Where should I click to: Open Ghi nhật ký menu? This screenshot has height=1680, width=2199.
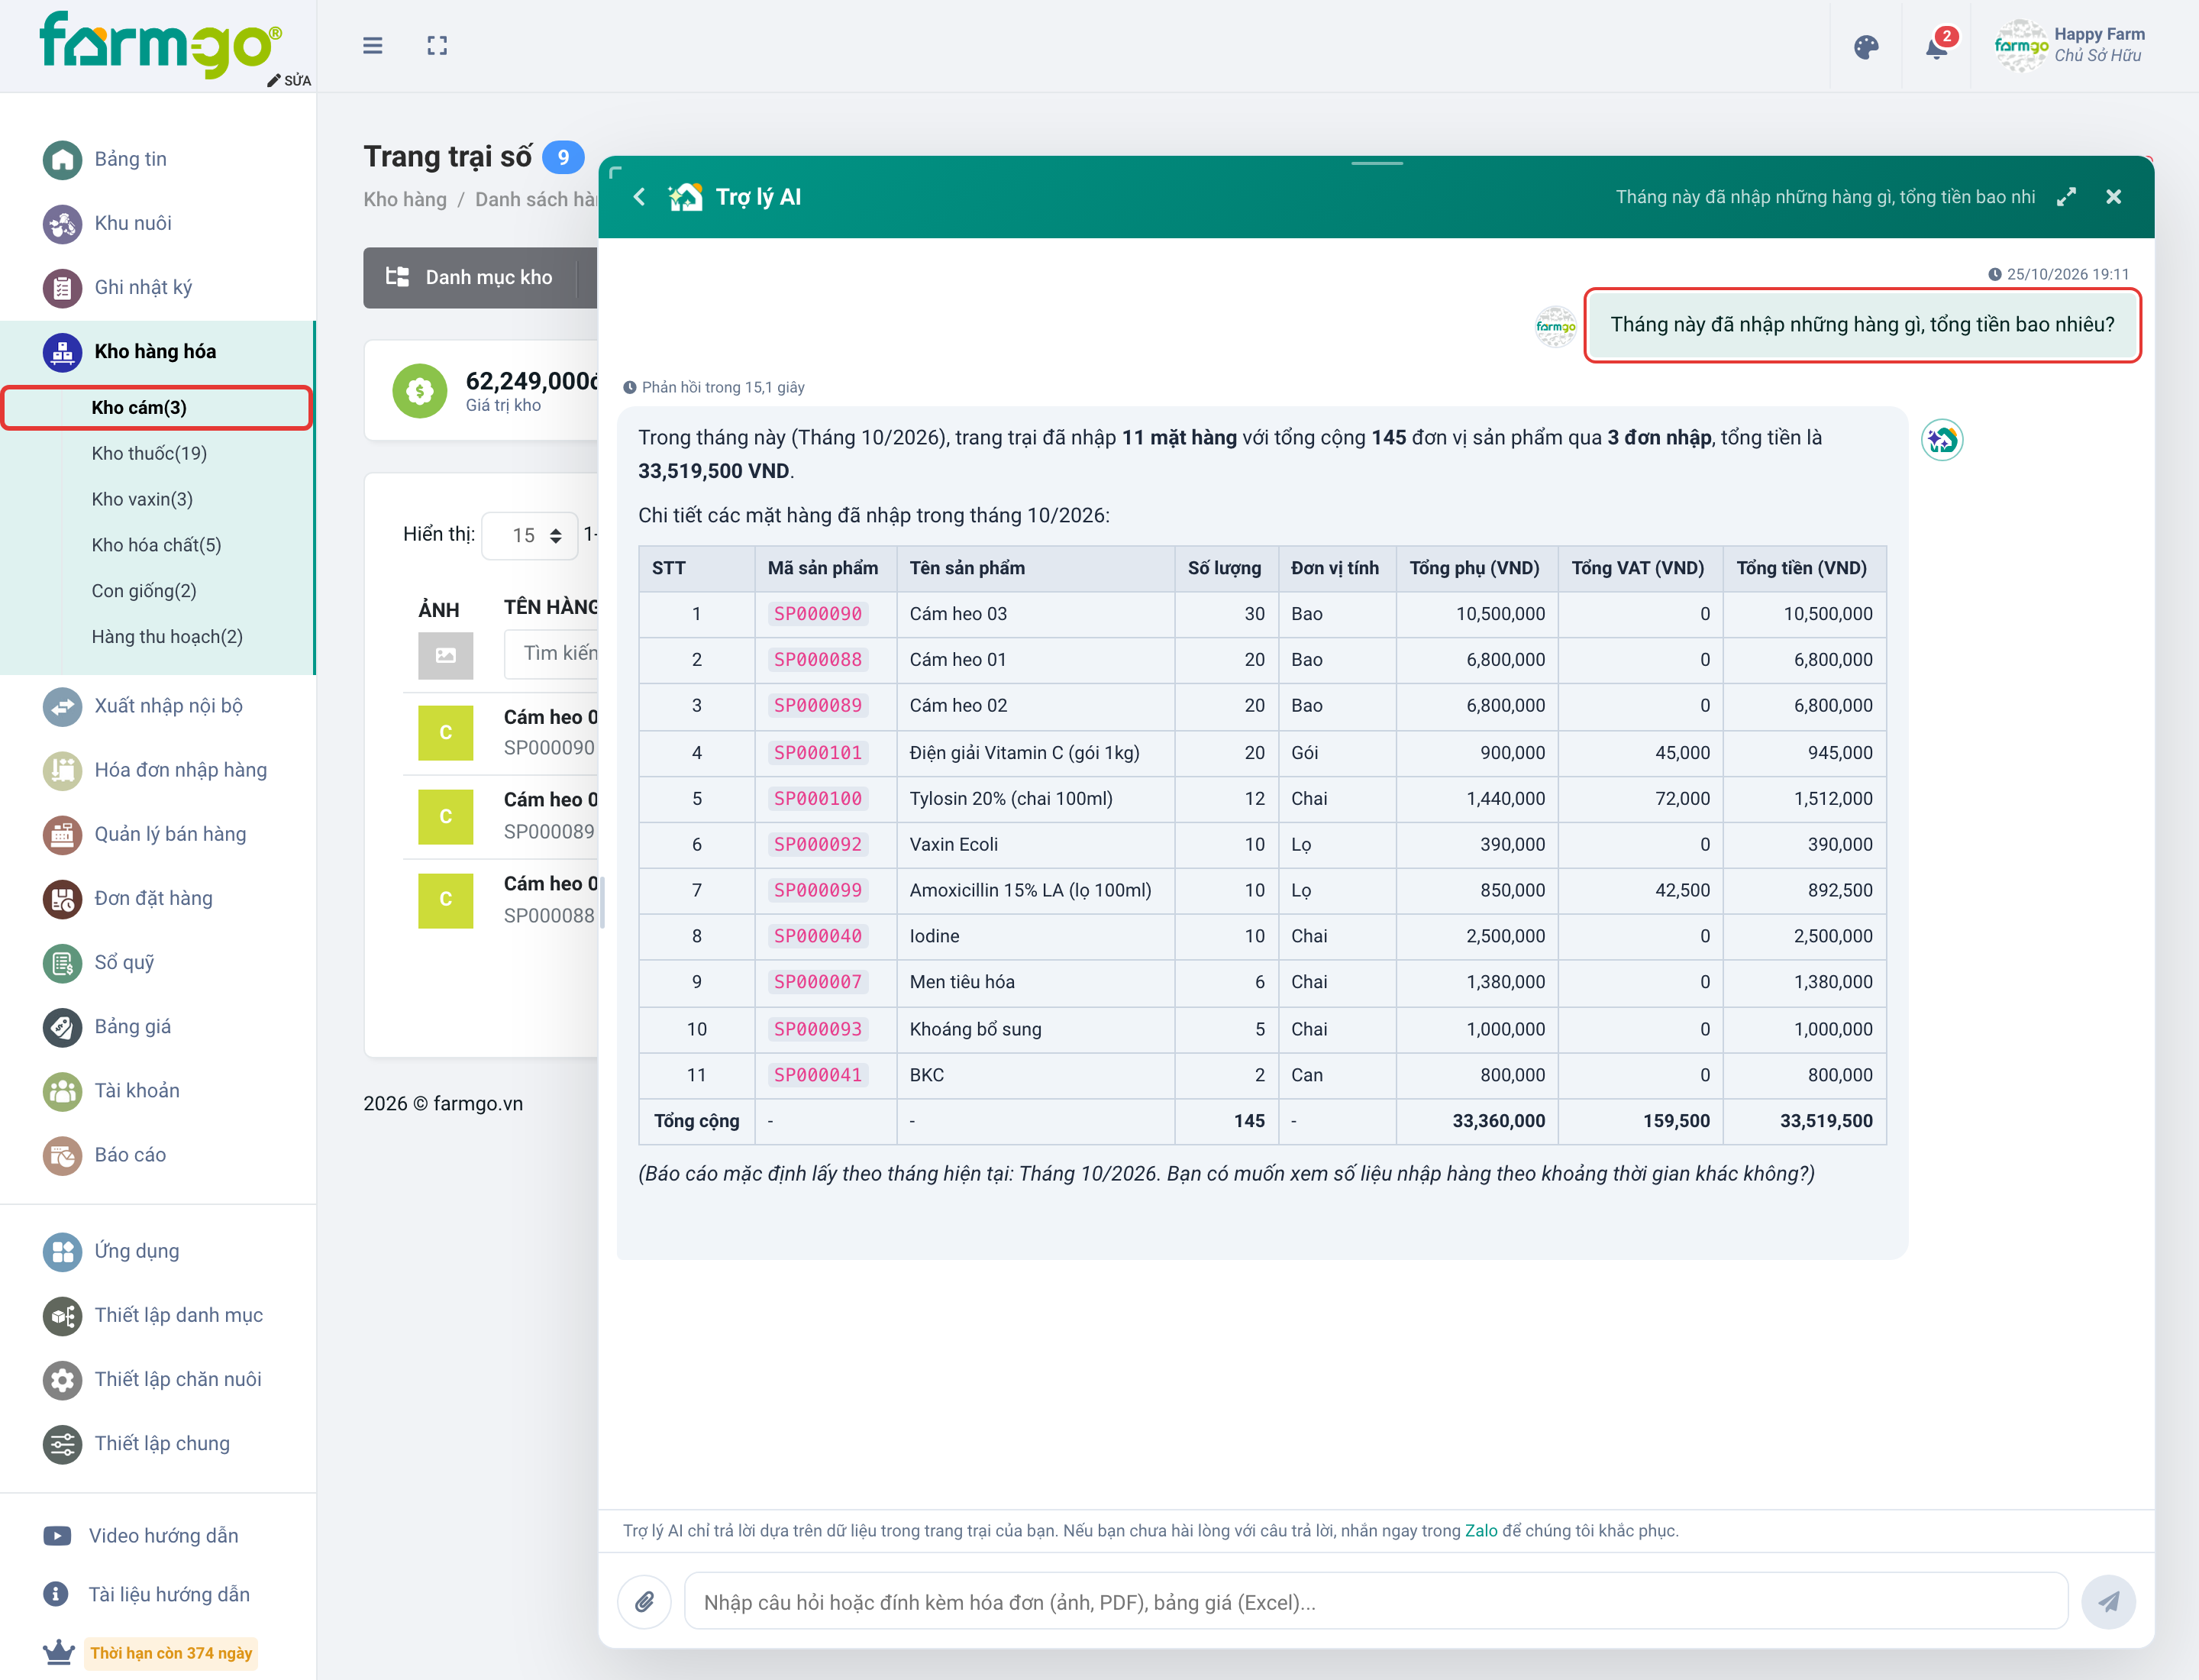pos(143,287)
